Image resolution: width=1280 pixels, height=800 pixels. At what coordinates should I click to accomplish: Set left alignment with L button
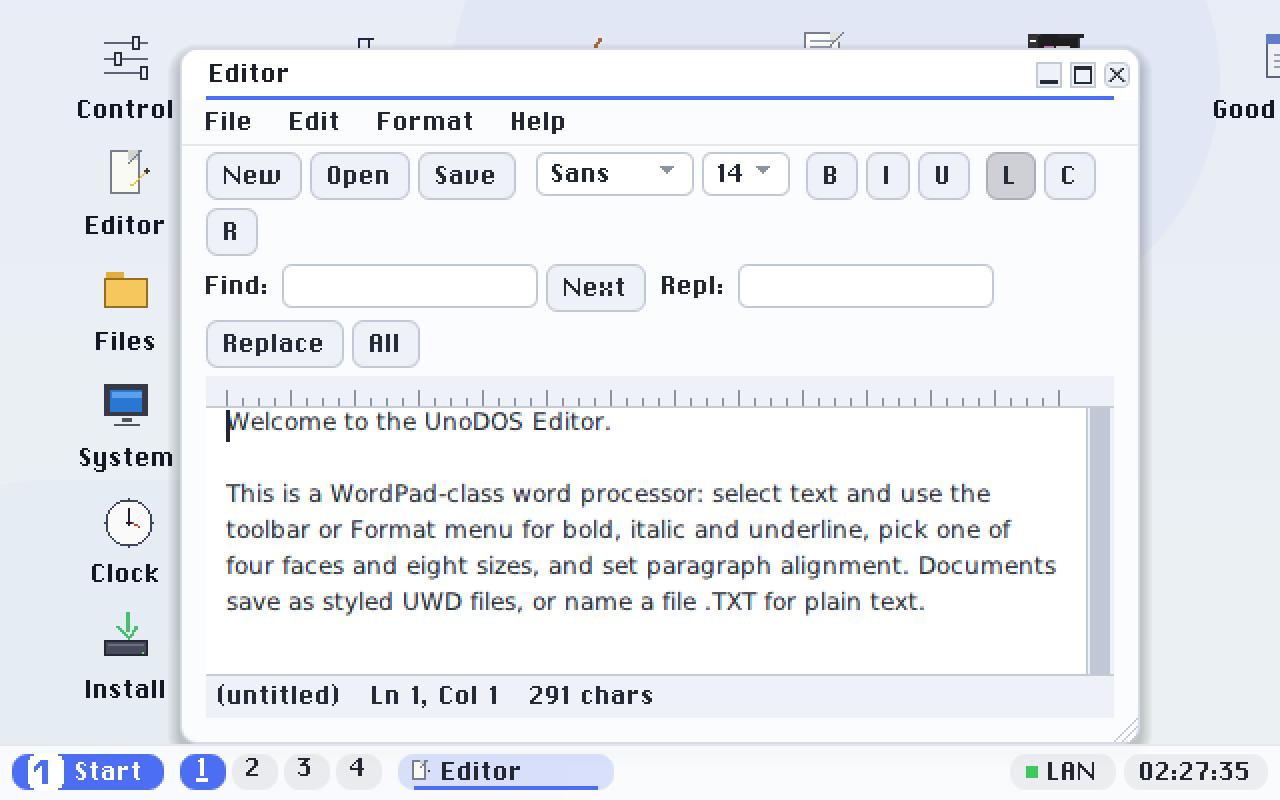pos(1010,176)
